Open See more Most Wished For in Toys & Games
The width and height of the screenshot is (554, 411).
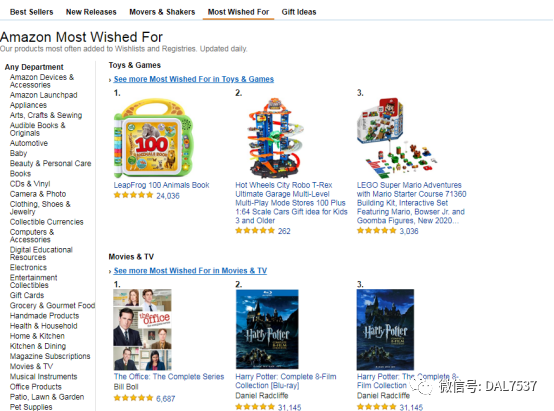pyautogui.click(x=194, y=79)
